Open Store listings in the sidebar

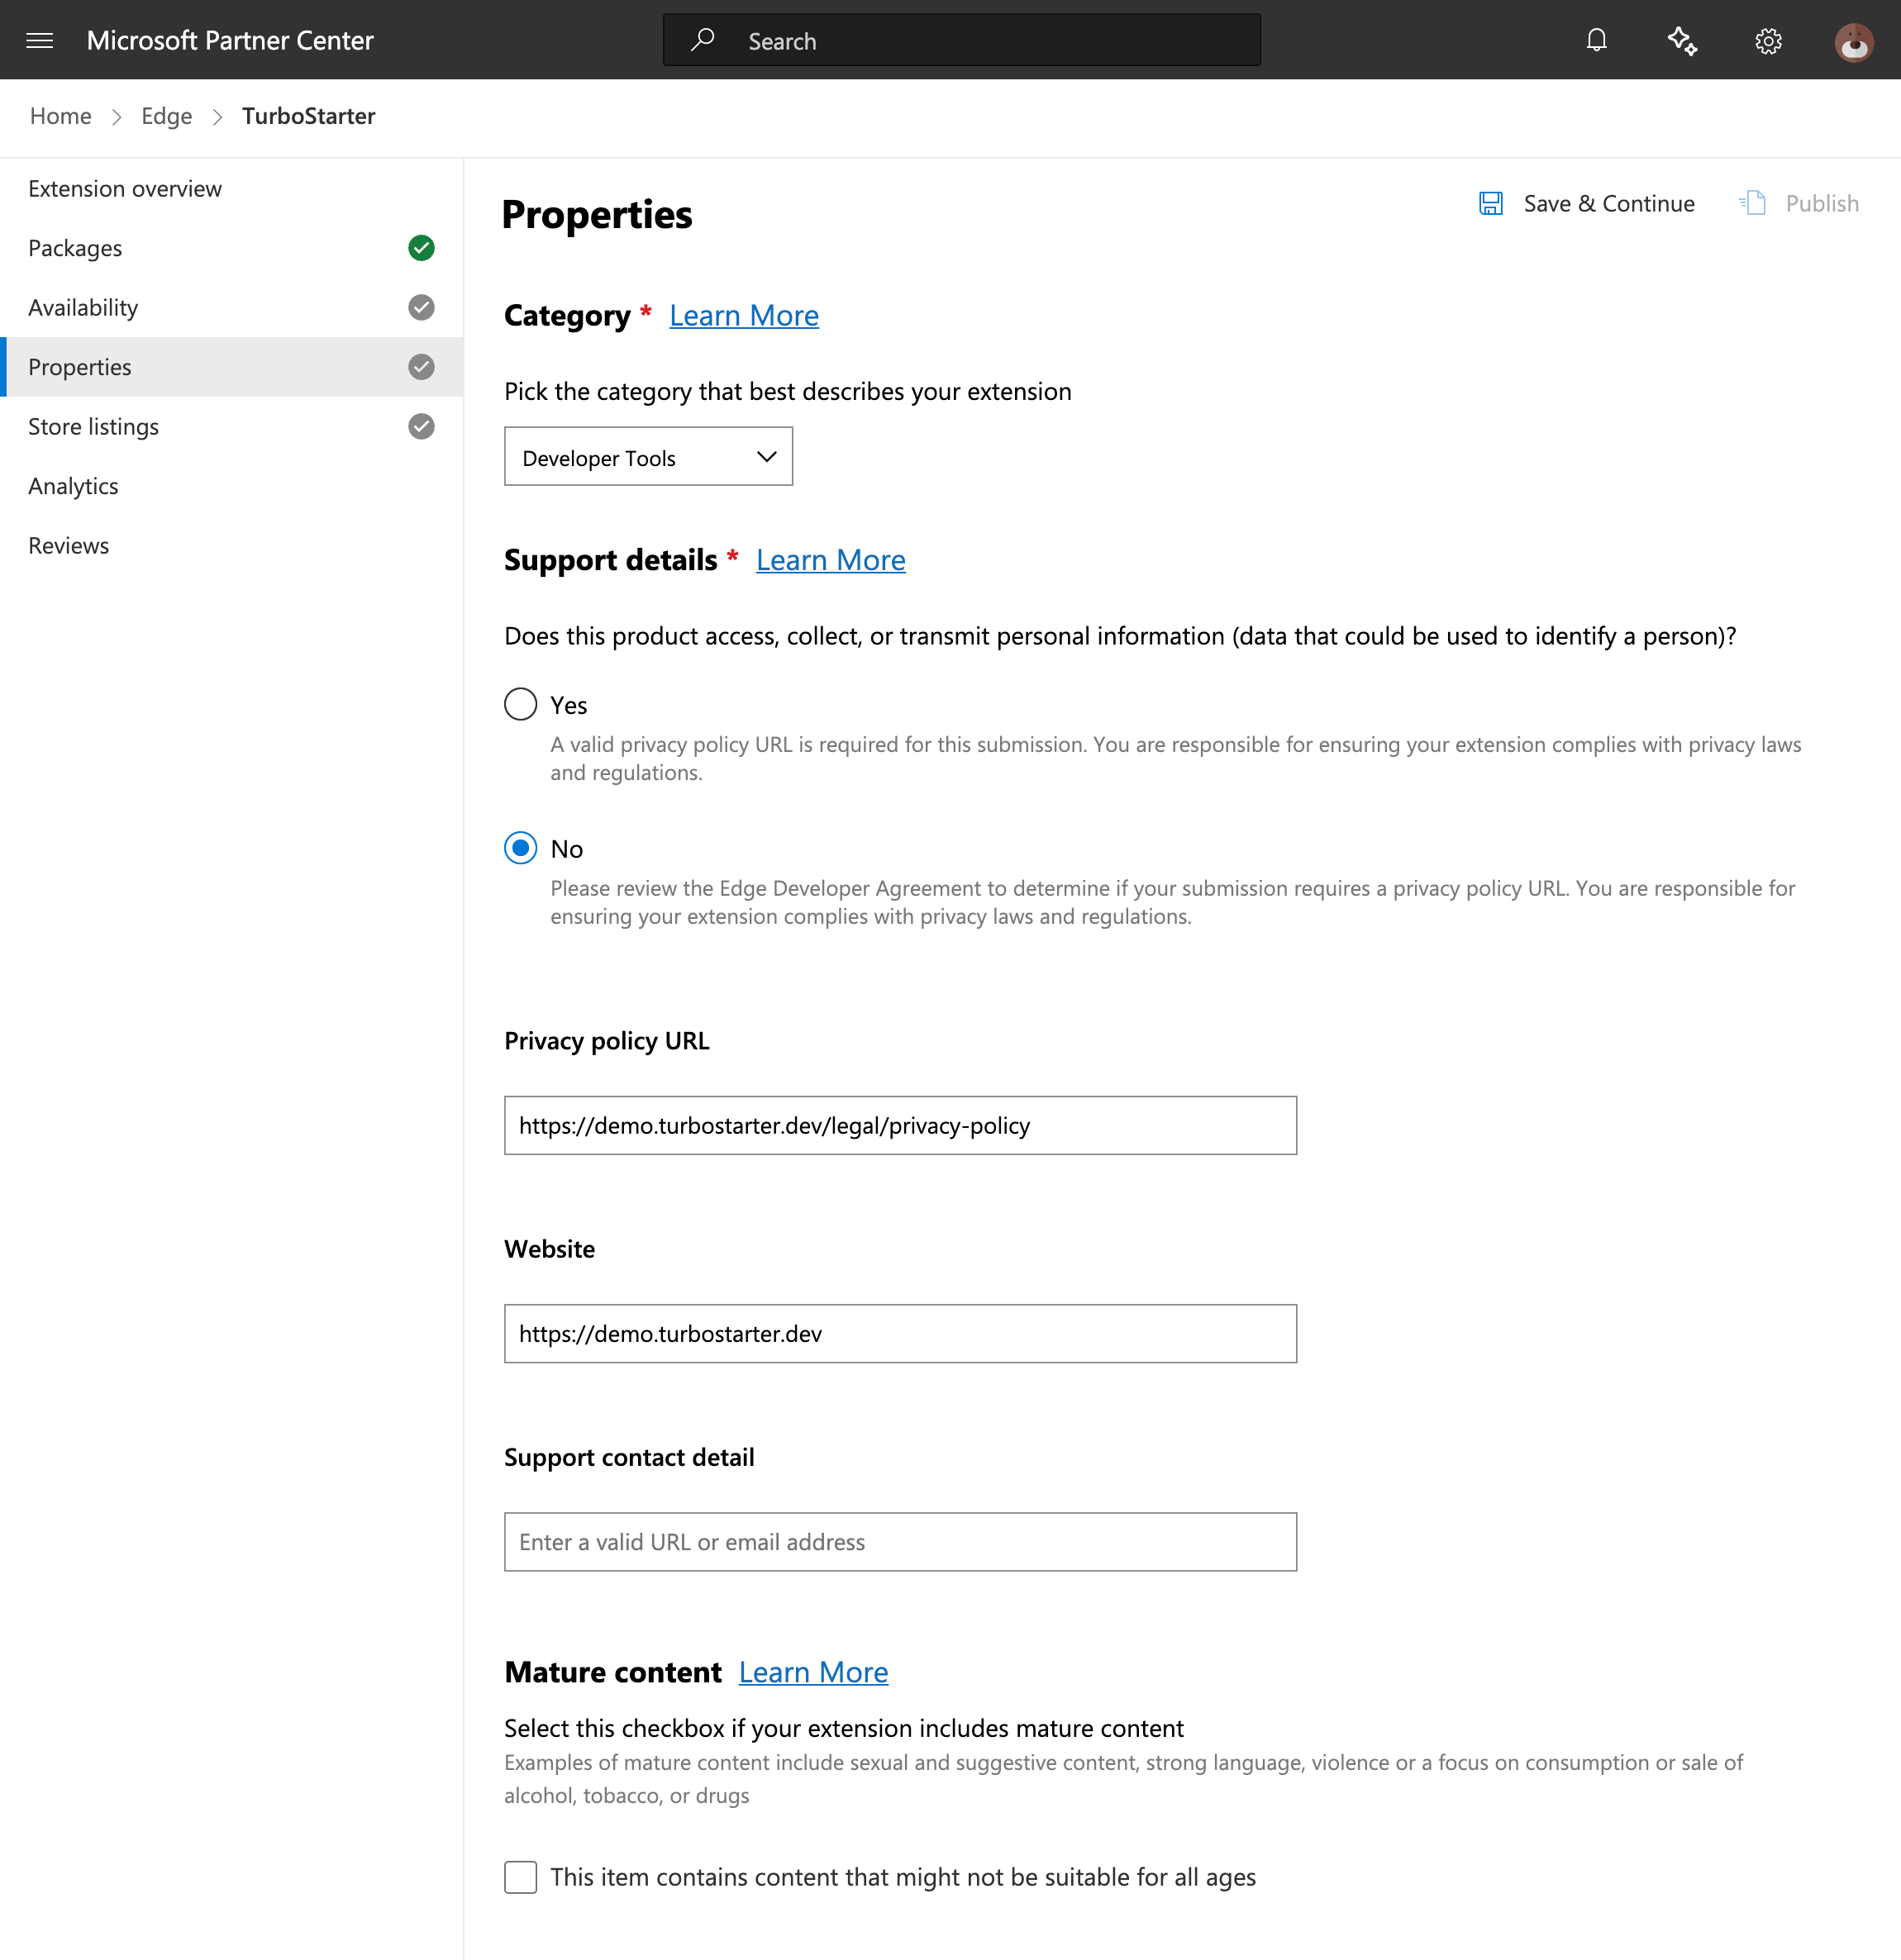point(93,426)
